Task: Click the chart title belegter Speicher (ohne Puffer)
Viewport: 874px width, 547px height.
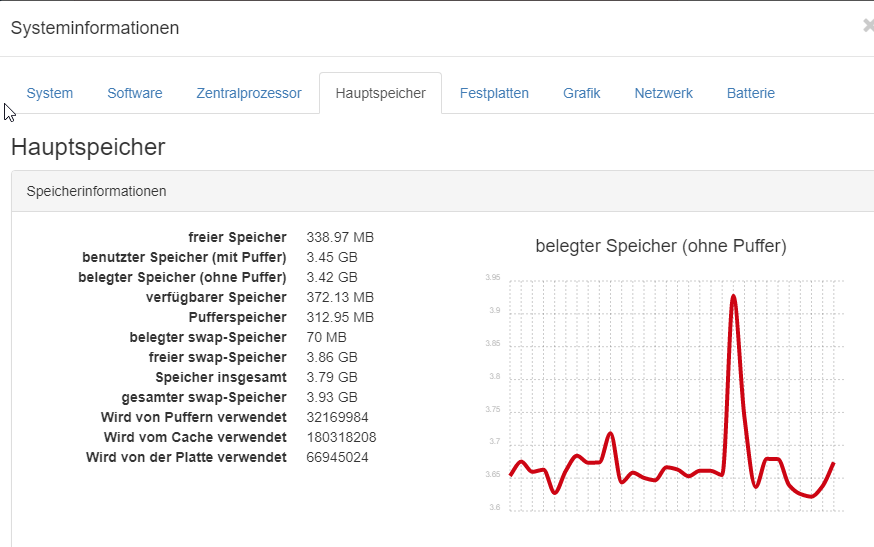Action: 661,246
